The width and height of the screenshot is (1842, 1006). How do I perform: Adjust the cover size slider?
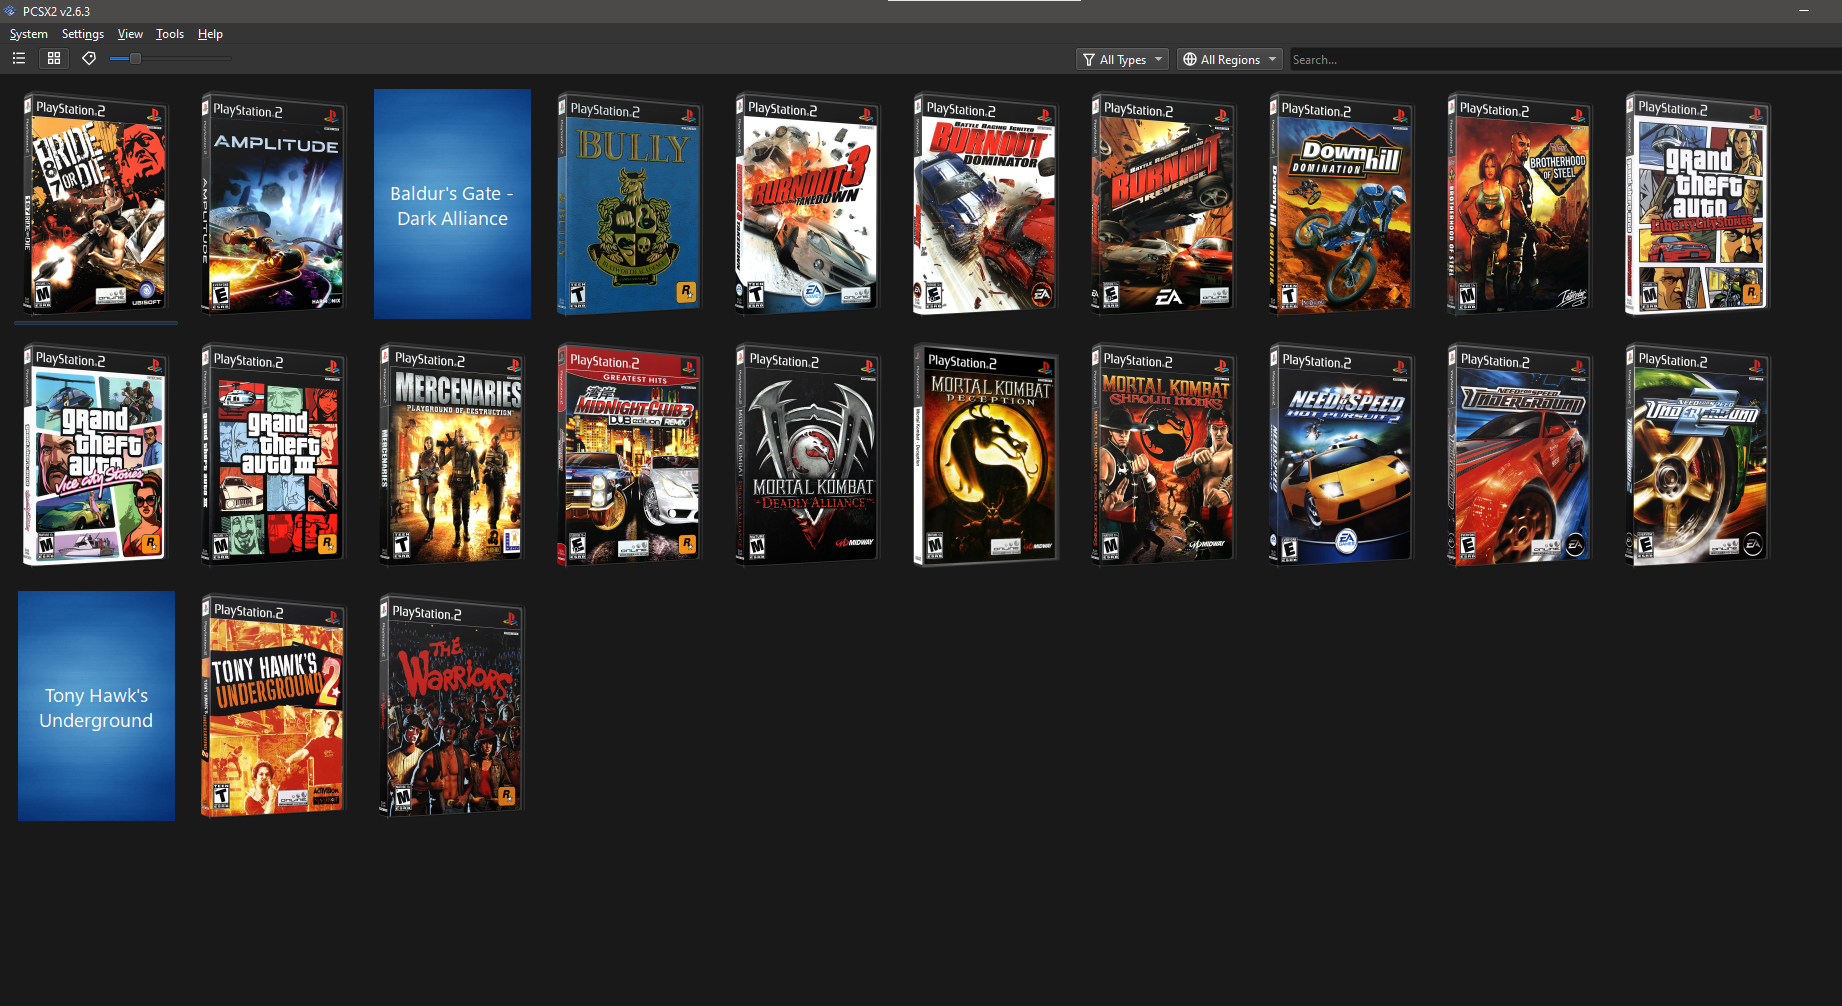coord(170,59)
